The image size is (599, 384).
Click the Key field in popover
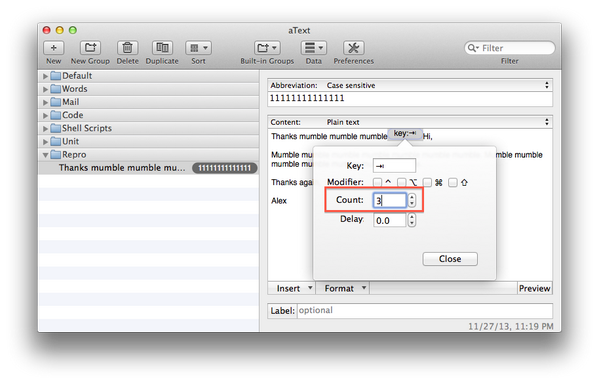[394, 166]
